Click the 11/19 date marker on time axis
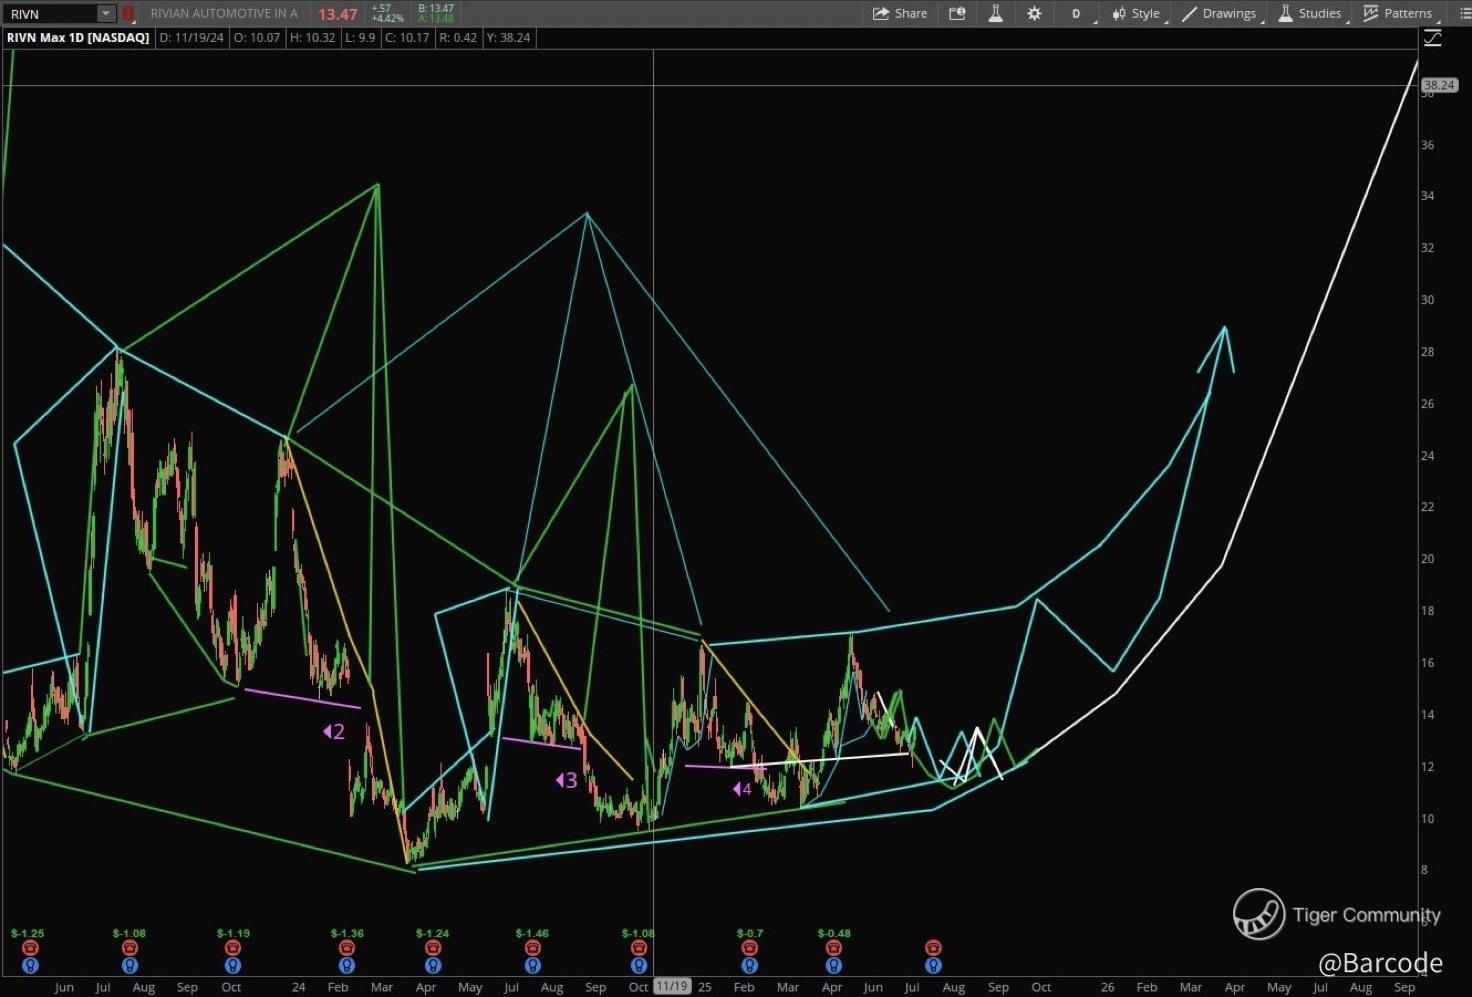 pos(671,987)
